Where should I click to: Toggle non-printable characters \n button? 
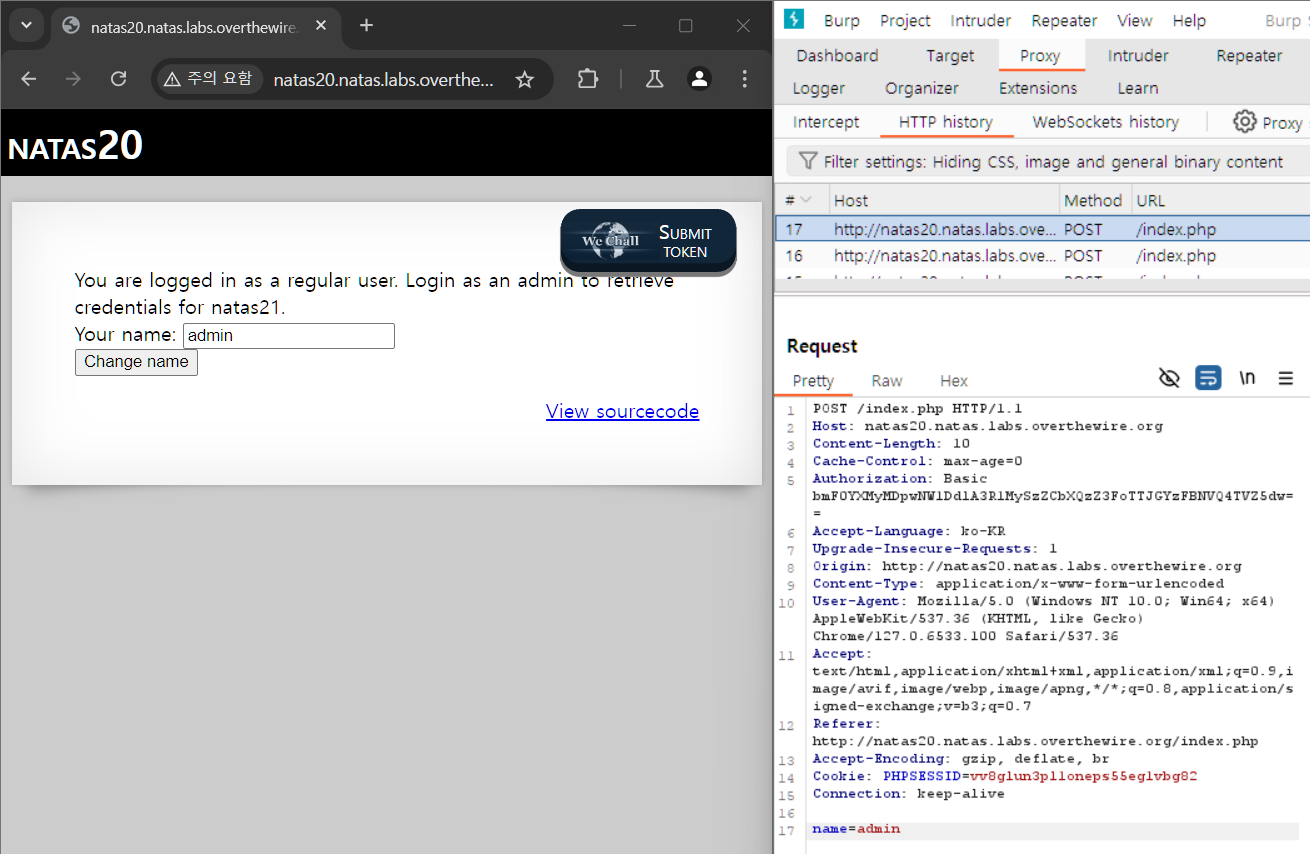1247,378
